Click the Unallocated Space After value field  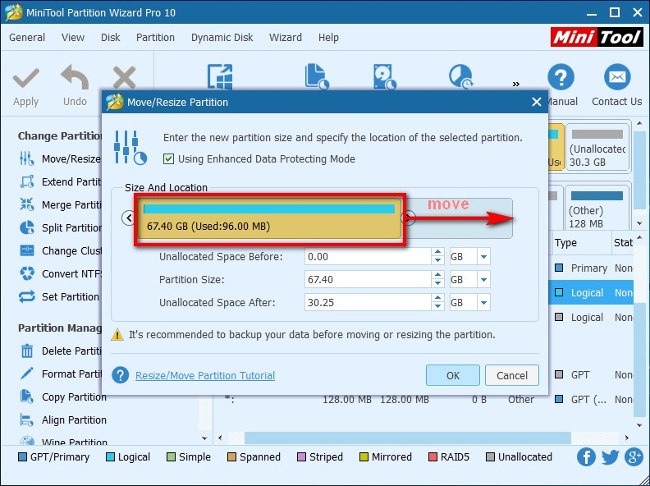[x=368, y=302]
